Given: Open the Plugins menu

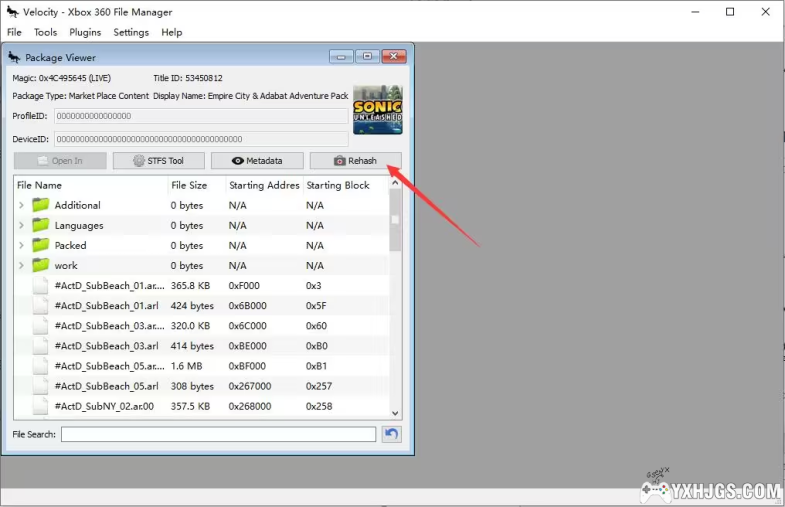Looking at the screenshot, I should tap(85, 32).
